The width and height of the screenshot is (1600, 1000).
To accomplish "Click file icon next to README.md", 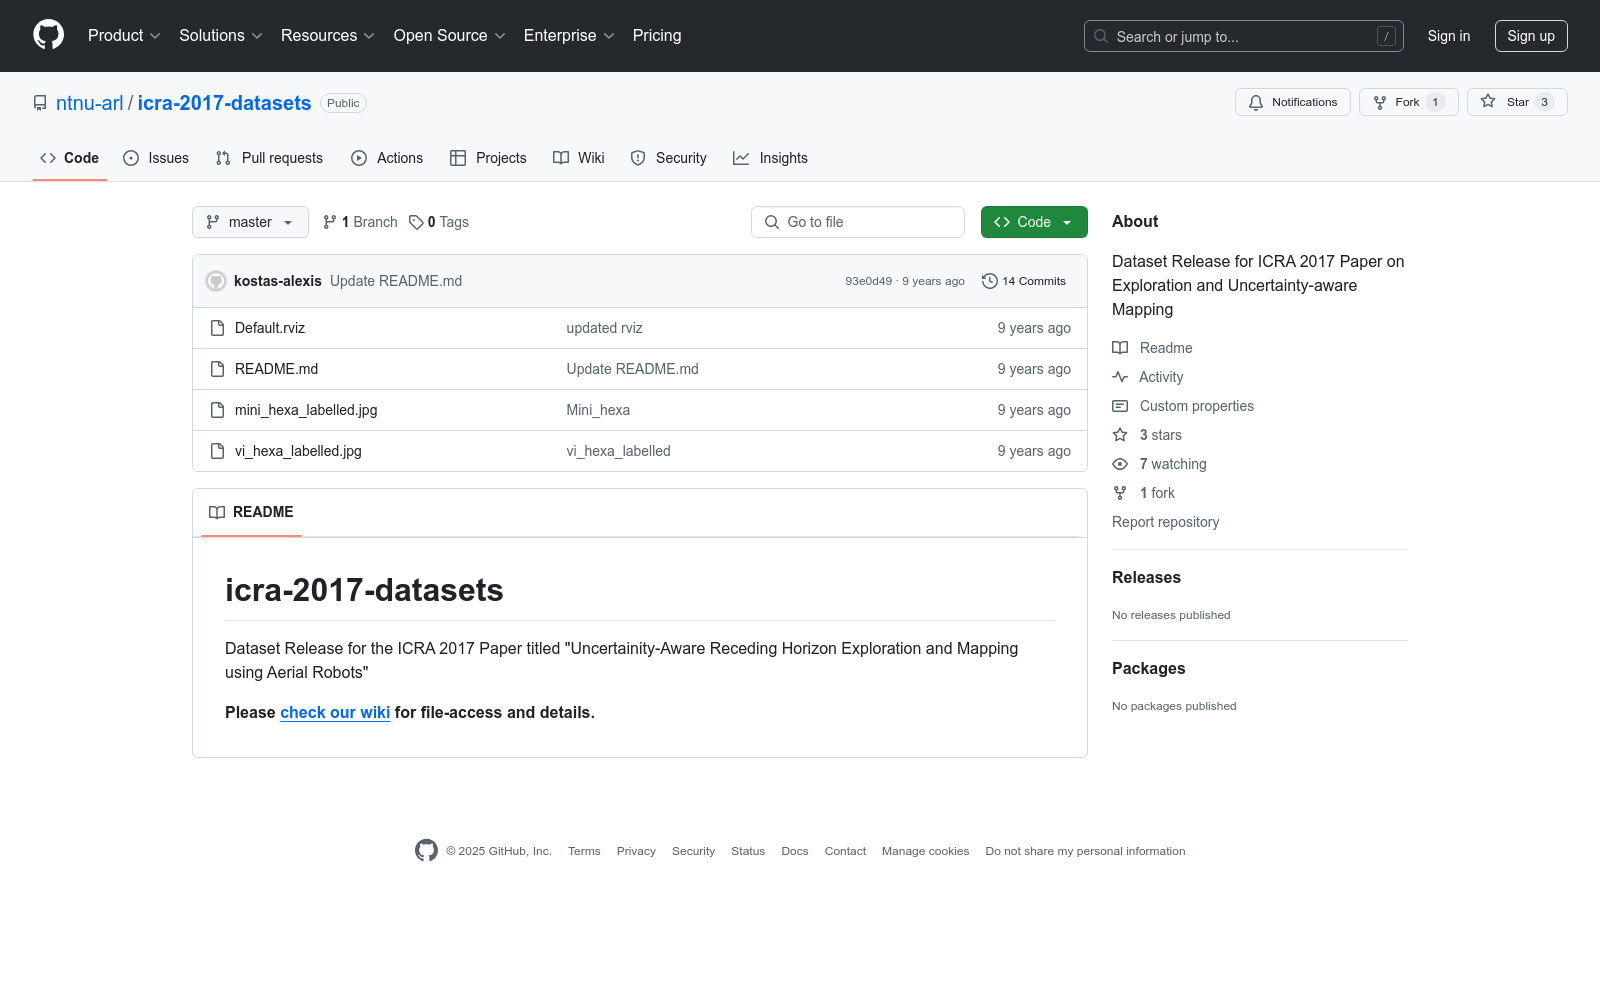I will (218, 369).
